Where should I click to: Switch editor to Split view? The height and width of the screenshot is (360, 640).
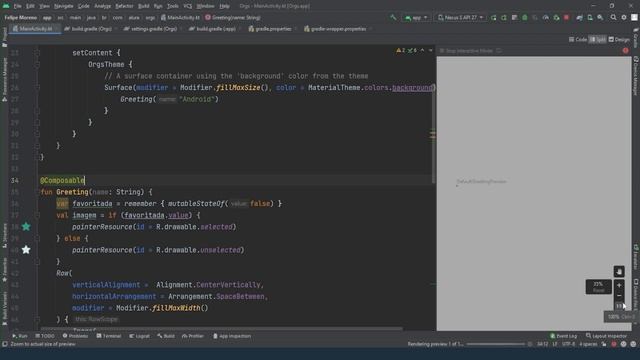598,40
